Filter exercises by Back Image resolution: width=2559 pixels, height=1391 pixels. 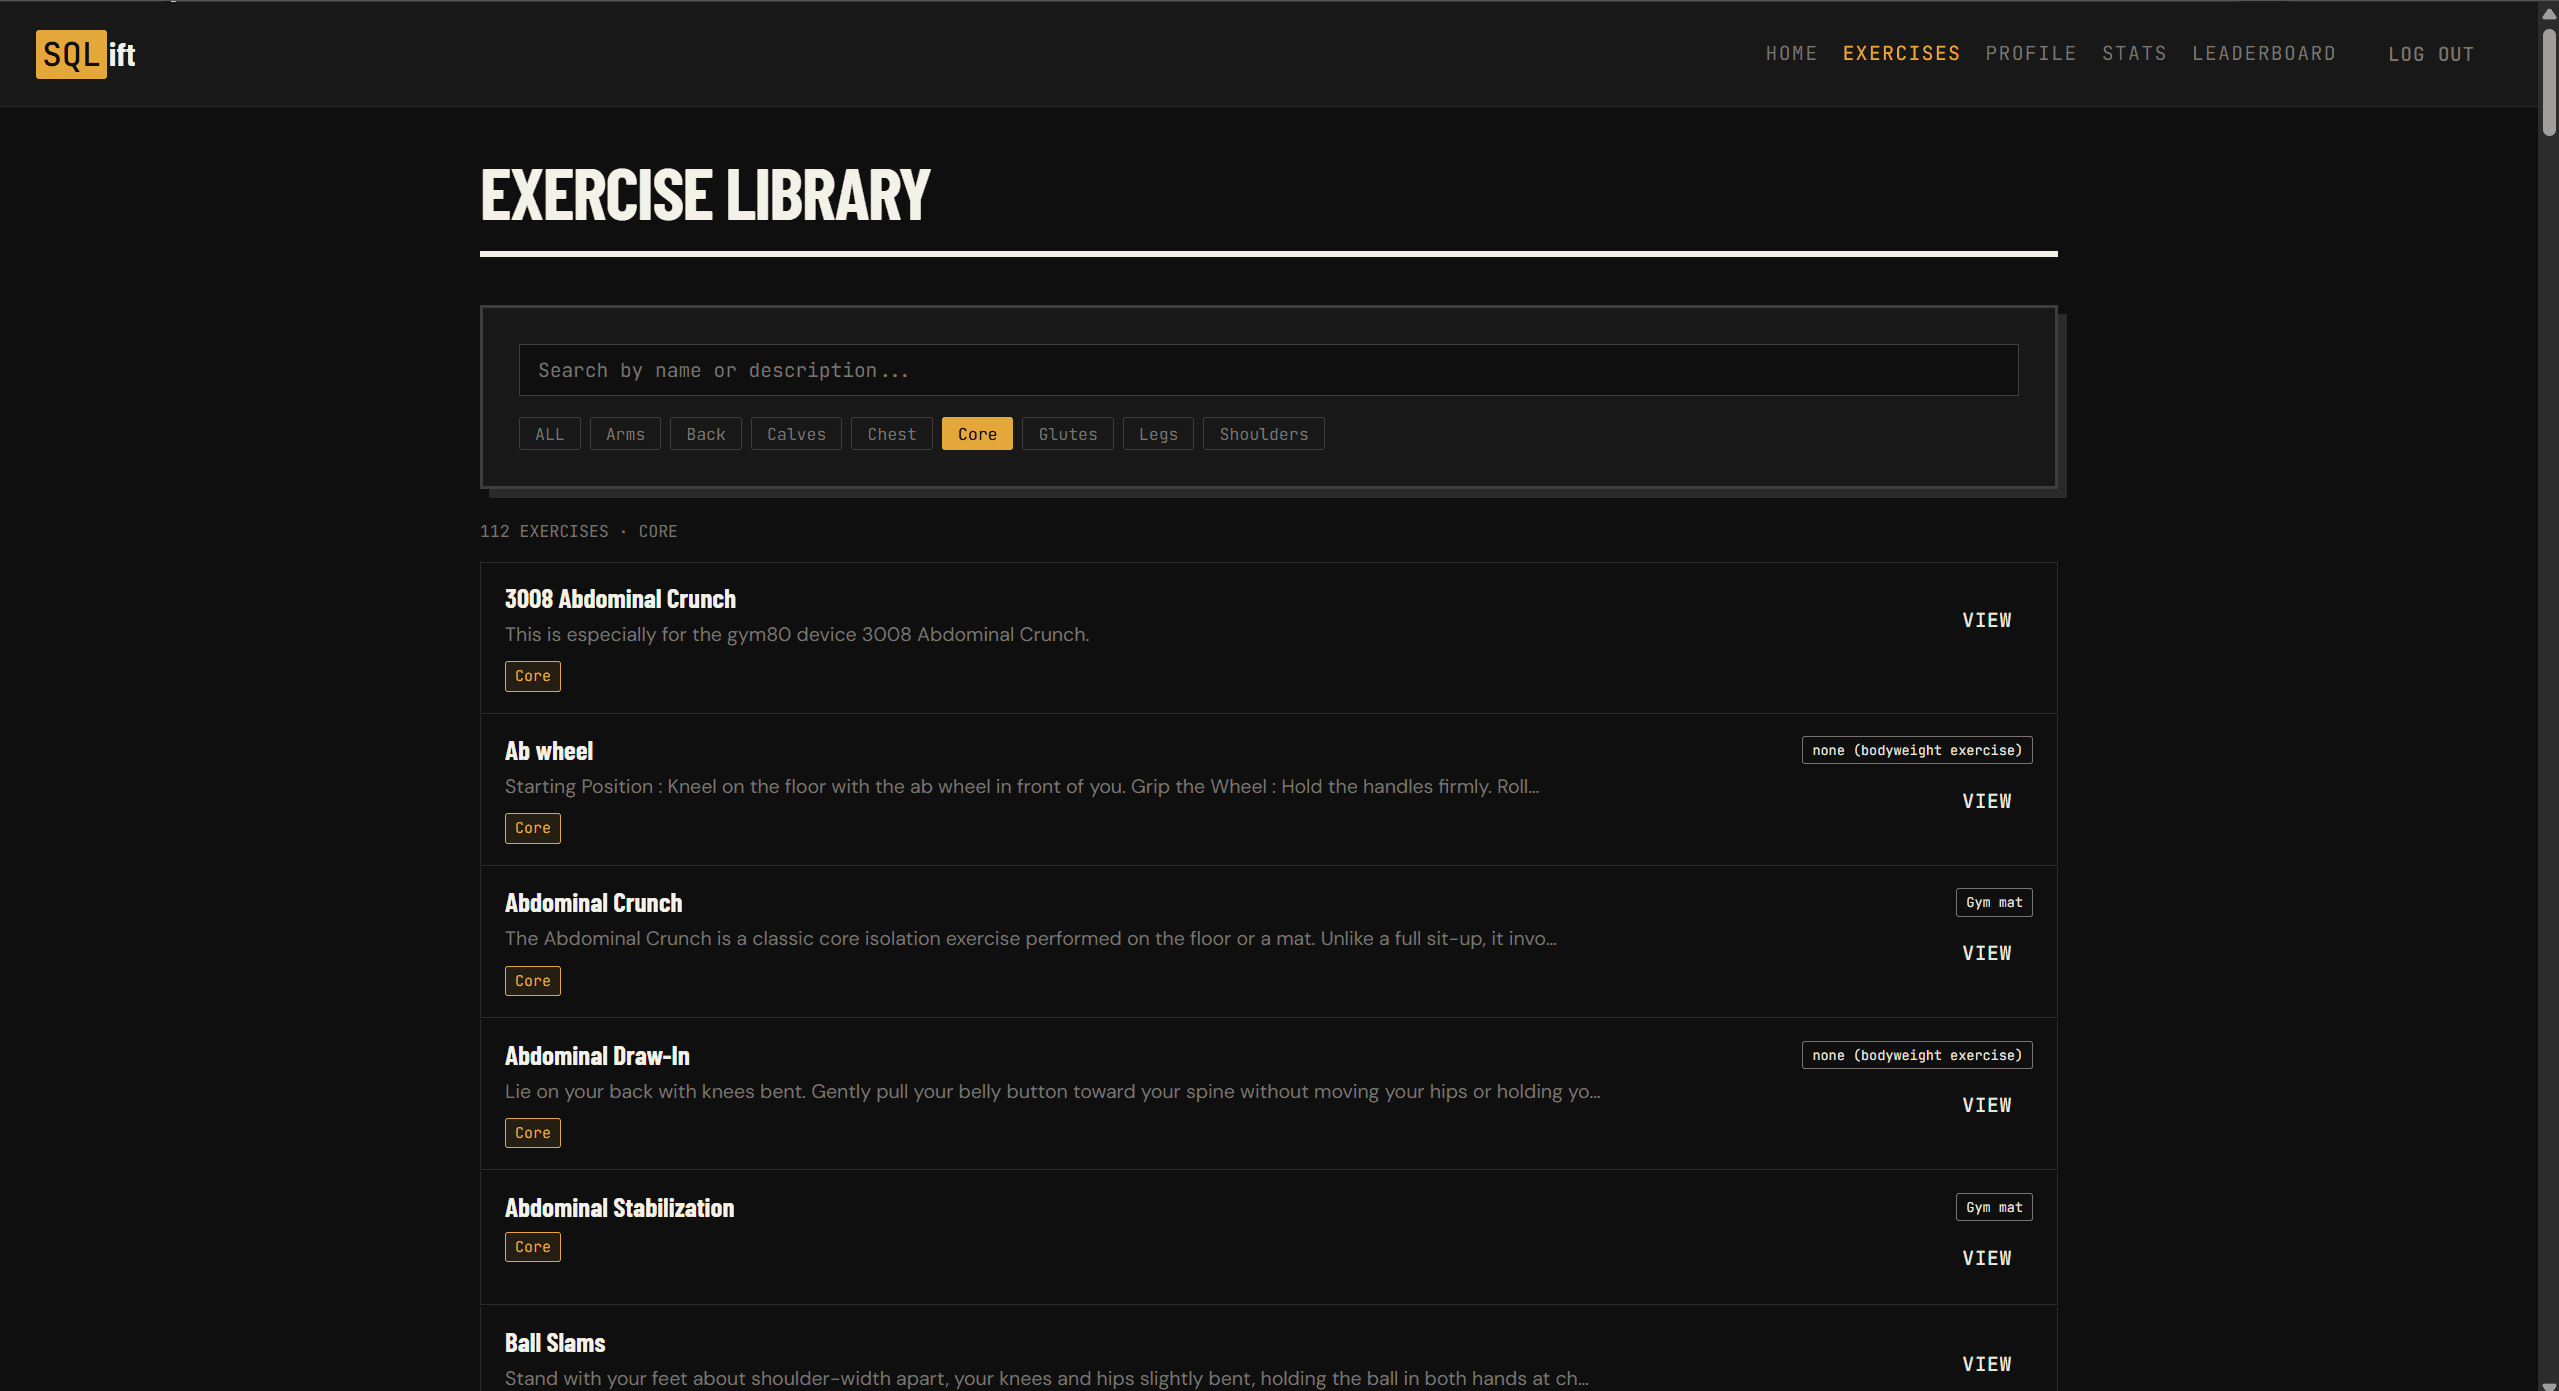[706, 434]
